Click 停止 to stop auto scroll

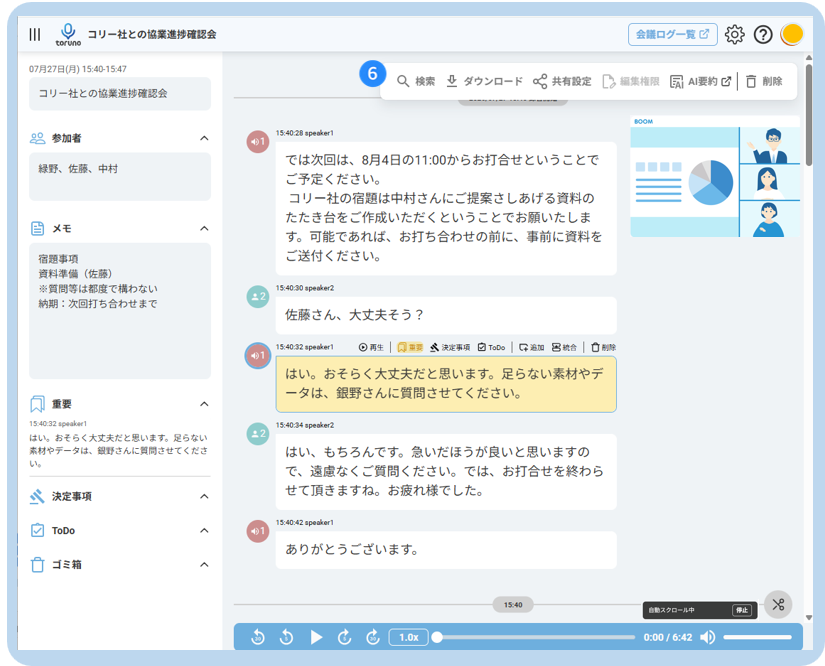(x=742, y=610)
